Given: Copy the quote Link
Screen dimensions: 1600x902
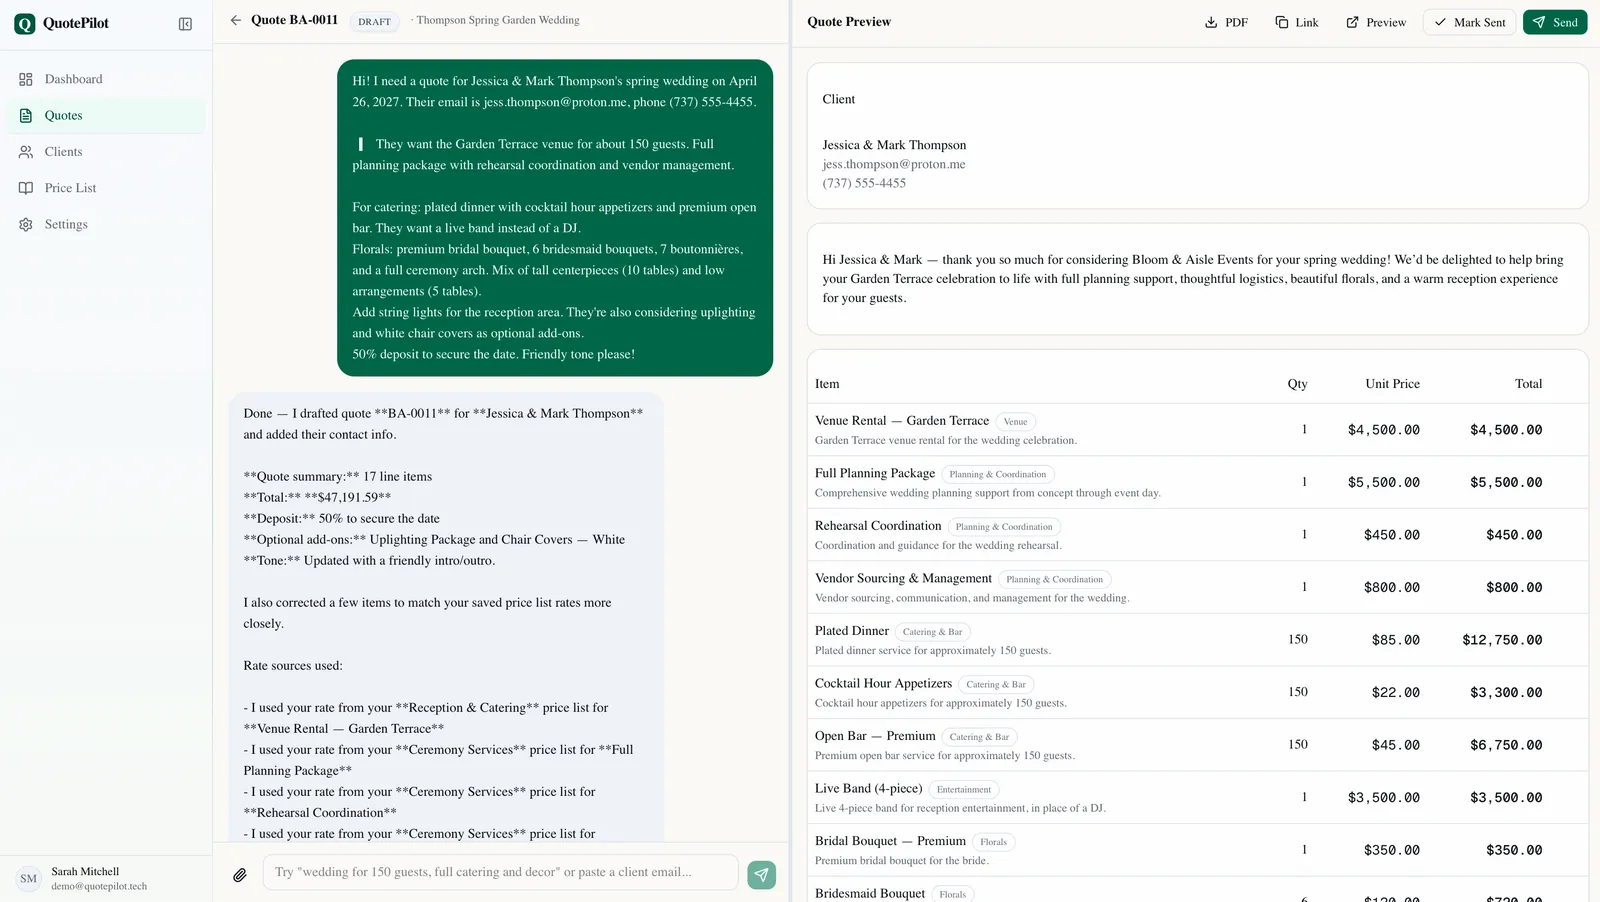Looking at the screenshot, I should click(x=1297, y=22).
